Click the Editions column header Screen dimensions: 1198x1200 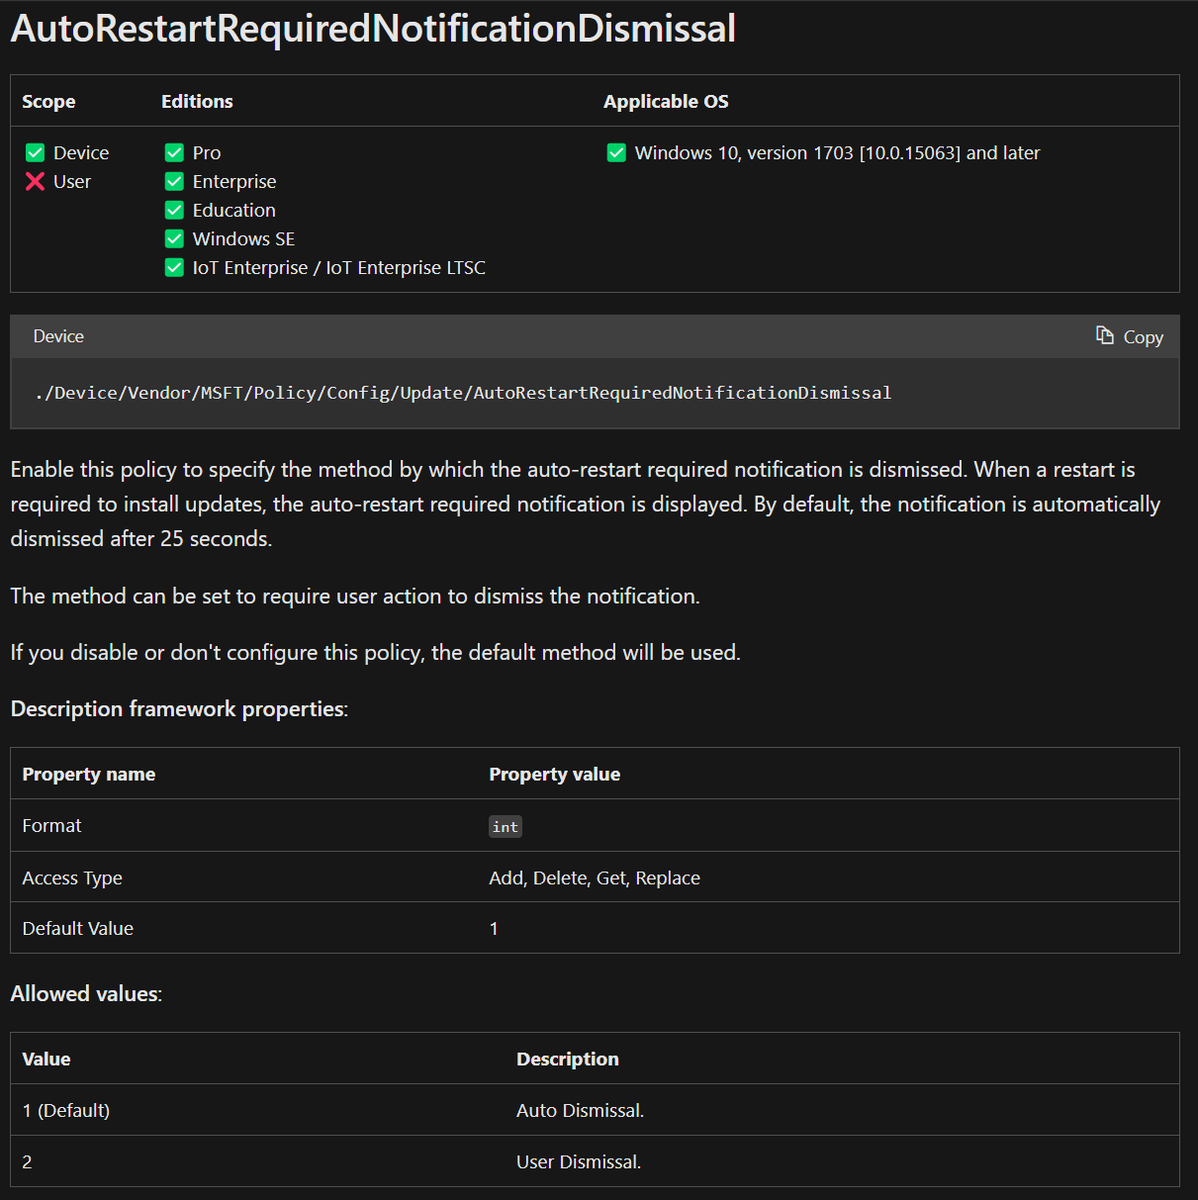tap(197, 101)
